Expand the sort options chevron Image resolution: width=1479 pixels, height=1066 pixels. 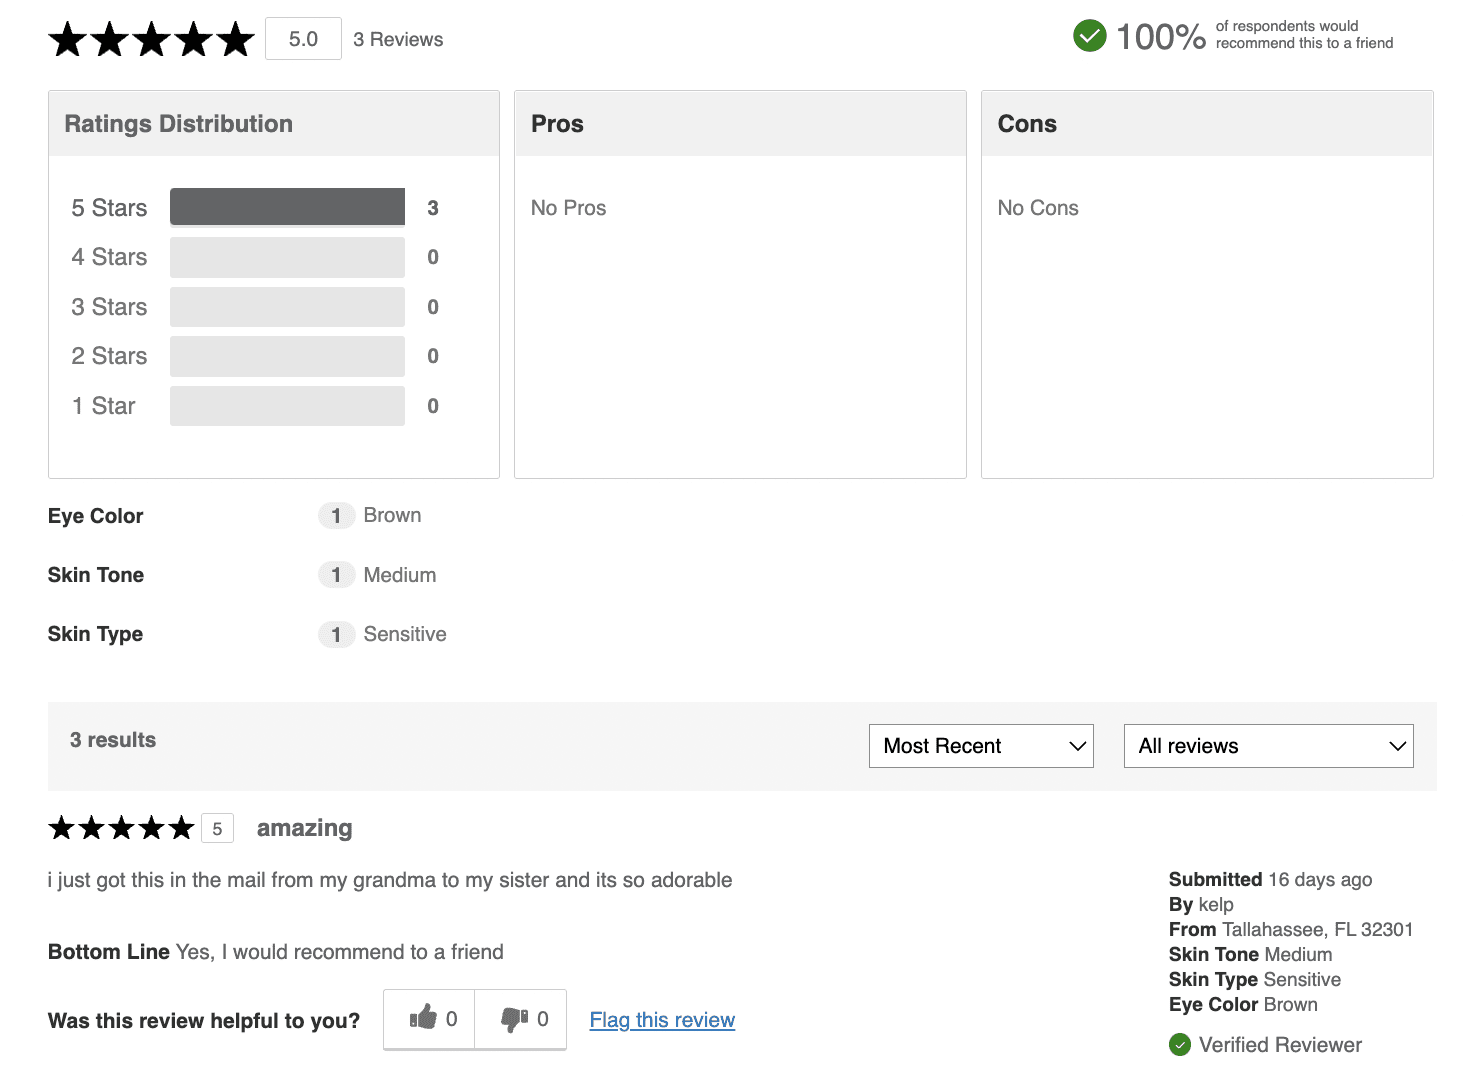pos(1078,745)
